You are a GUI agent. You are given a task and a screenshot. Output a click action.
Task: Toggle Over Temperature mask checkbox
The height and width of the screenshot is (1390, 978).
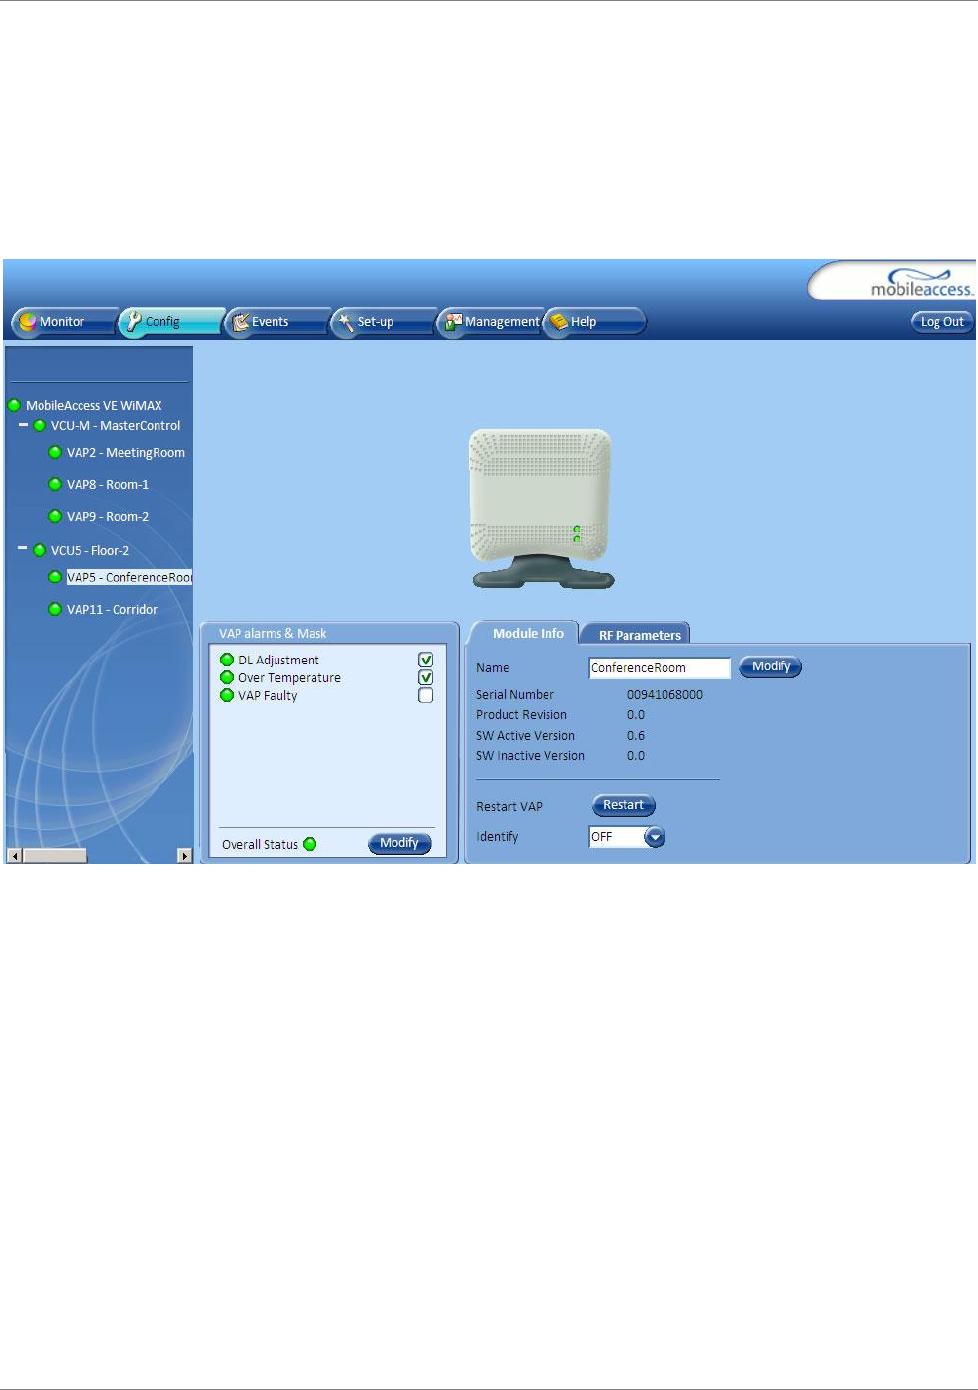click(426, 678)
